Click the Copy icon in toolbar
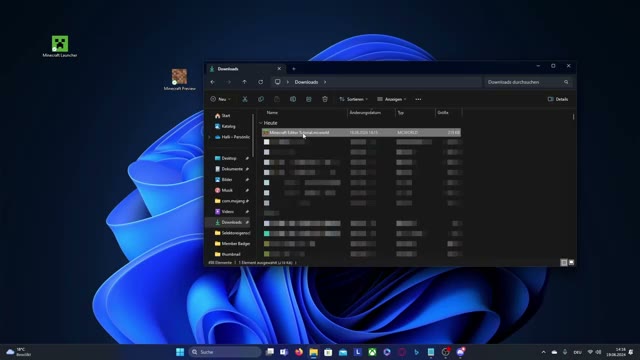Viewport: 640px width, 360px height. tap(260, 99)
